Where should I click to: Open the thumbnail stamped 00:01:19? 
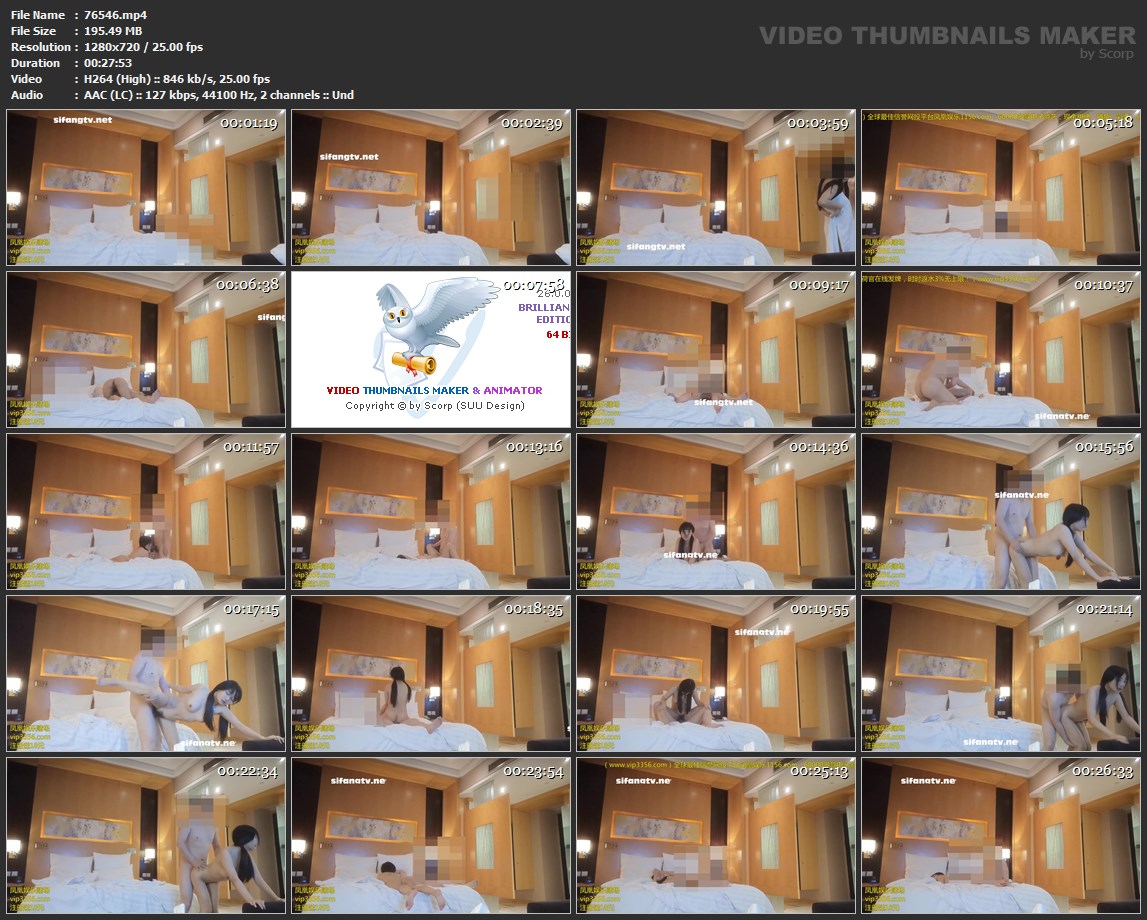(146, 187)
